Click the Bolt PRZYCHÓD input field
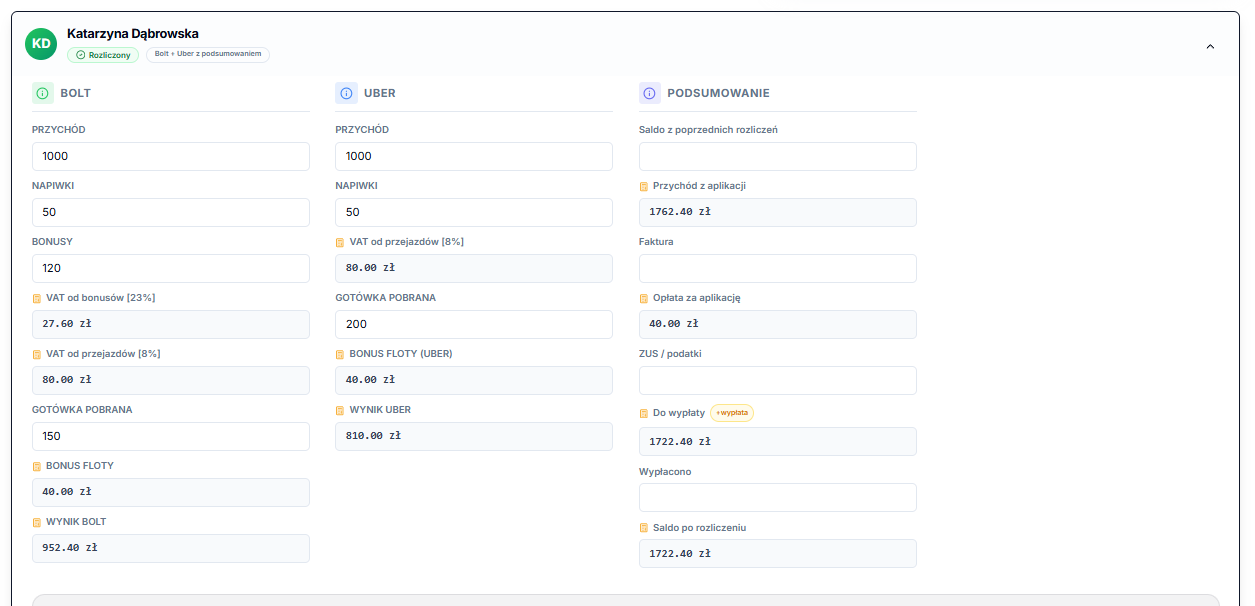 point(171,156)
